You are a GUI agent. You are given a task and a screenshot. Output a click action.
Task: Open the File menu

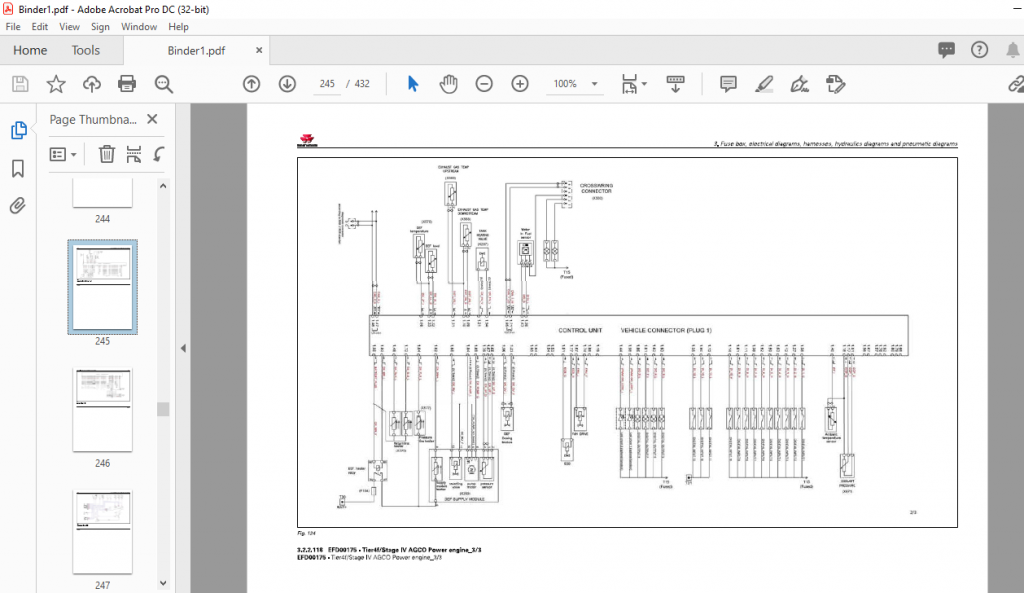(13, 27)
